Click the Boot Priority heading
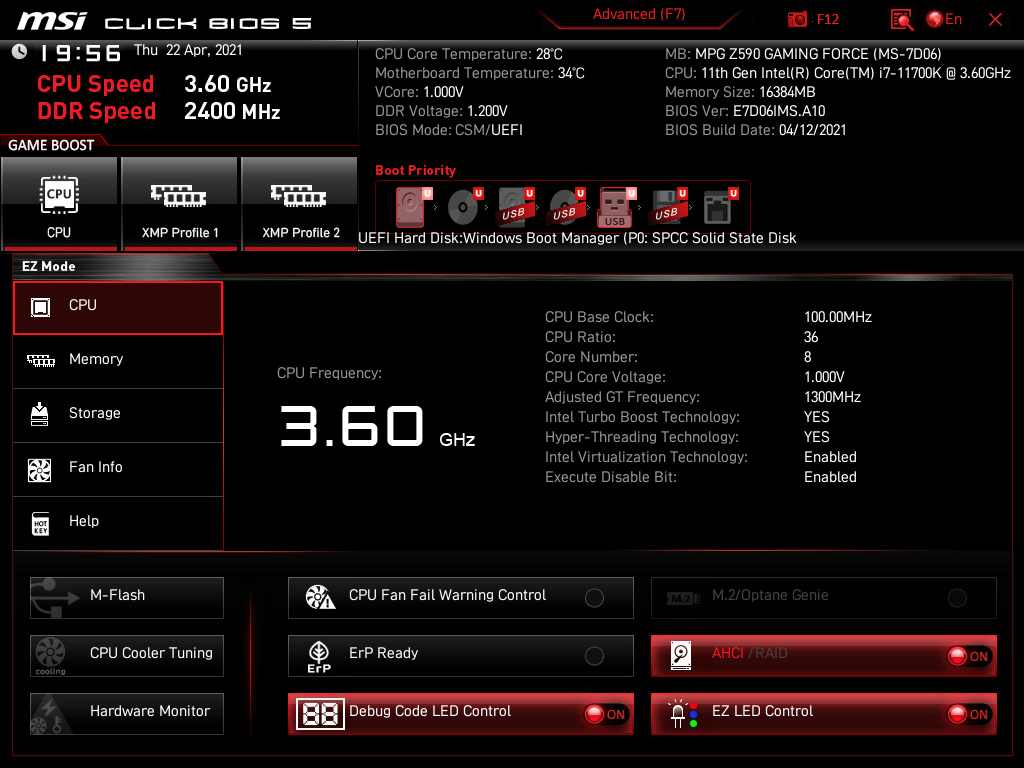1024x768 pixels. click(x=415, y=170)
